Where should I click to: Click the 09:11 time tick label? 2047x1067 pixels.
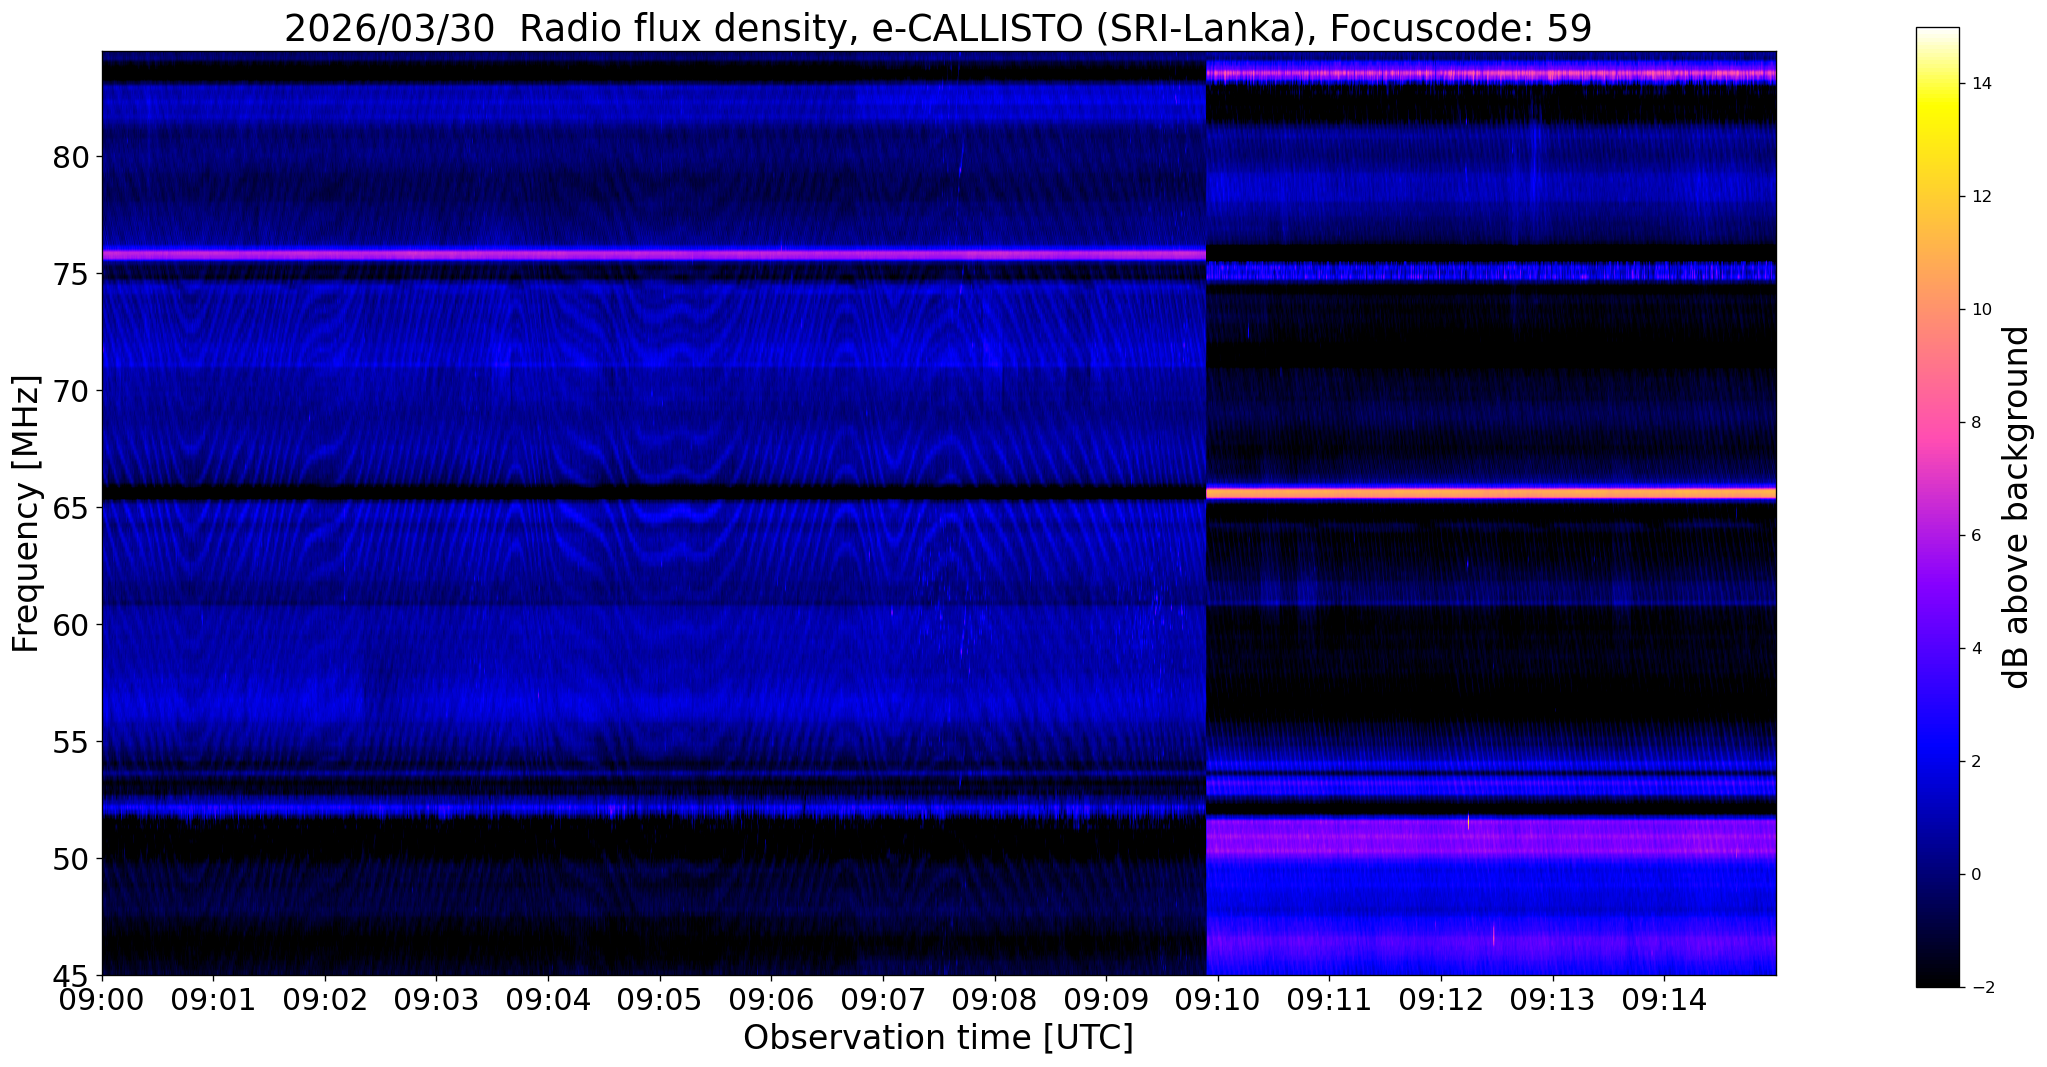point(1329,1000)
